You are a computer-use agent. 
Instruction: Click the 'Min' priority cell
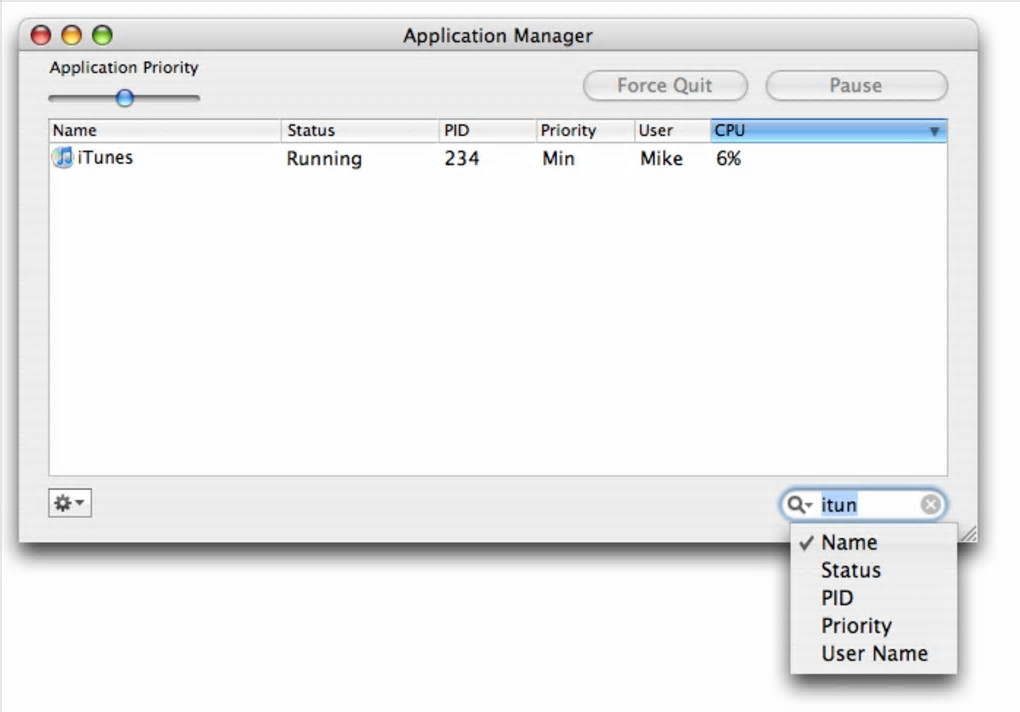(558, 159)
